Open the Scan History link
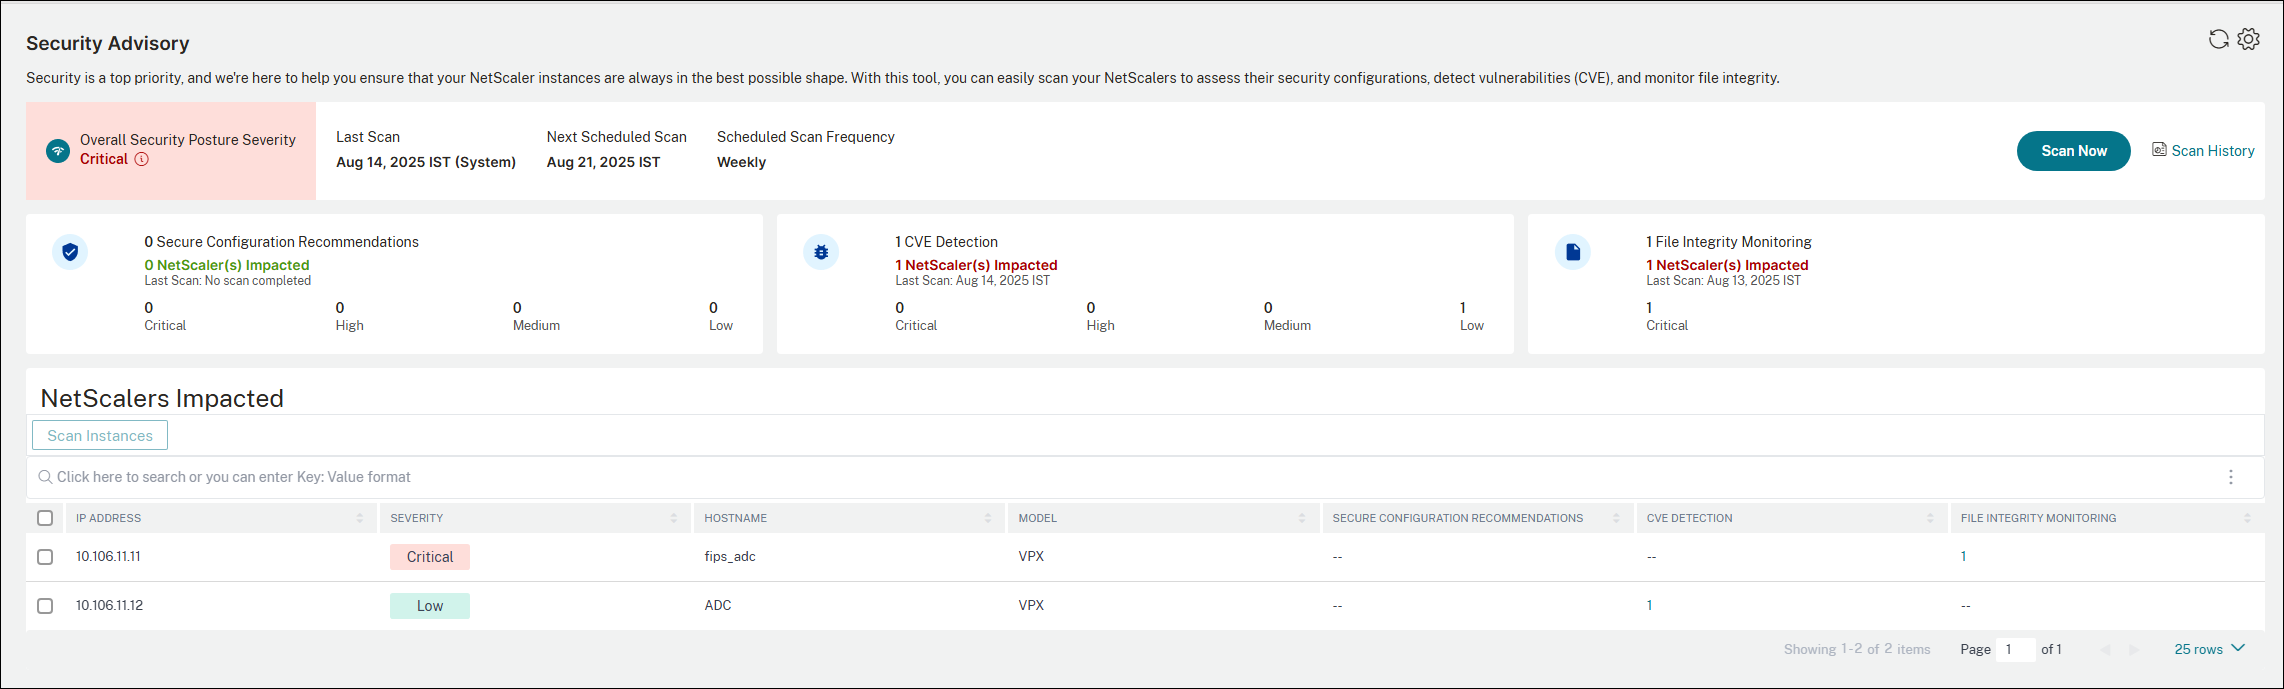This screenshot has width=2284, height=689. coord(2212,151)
